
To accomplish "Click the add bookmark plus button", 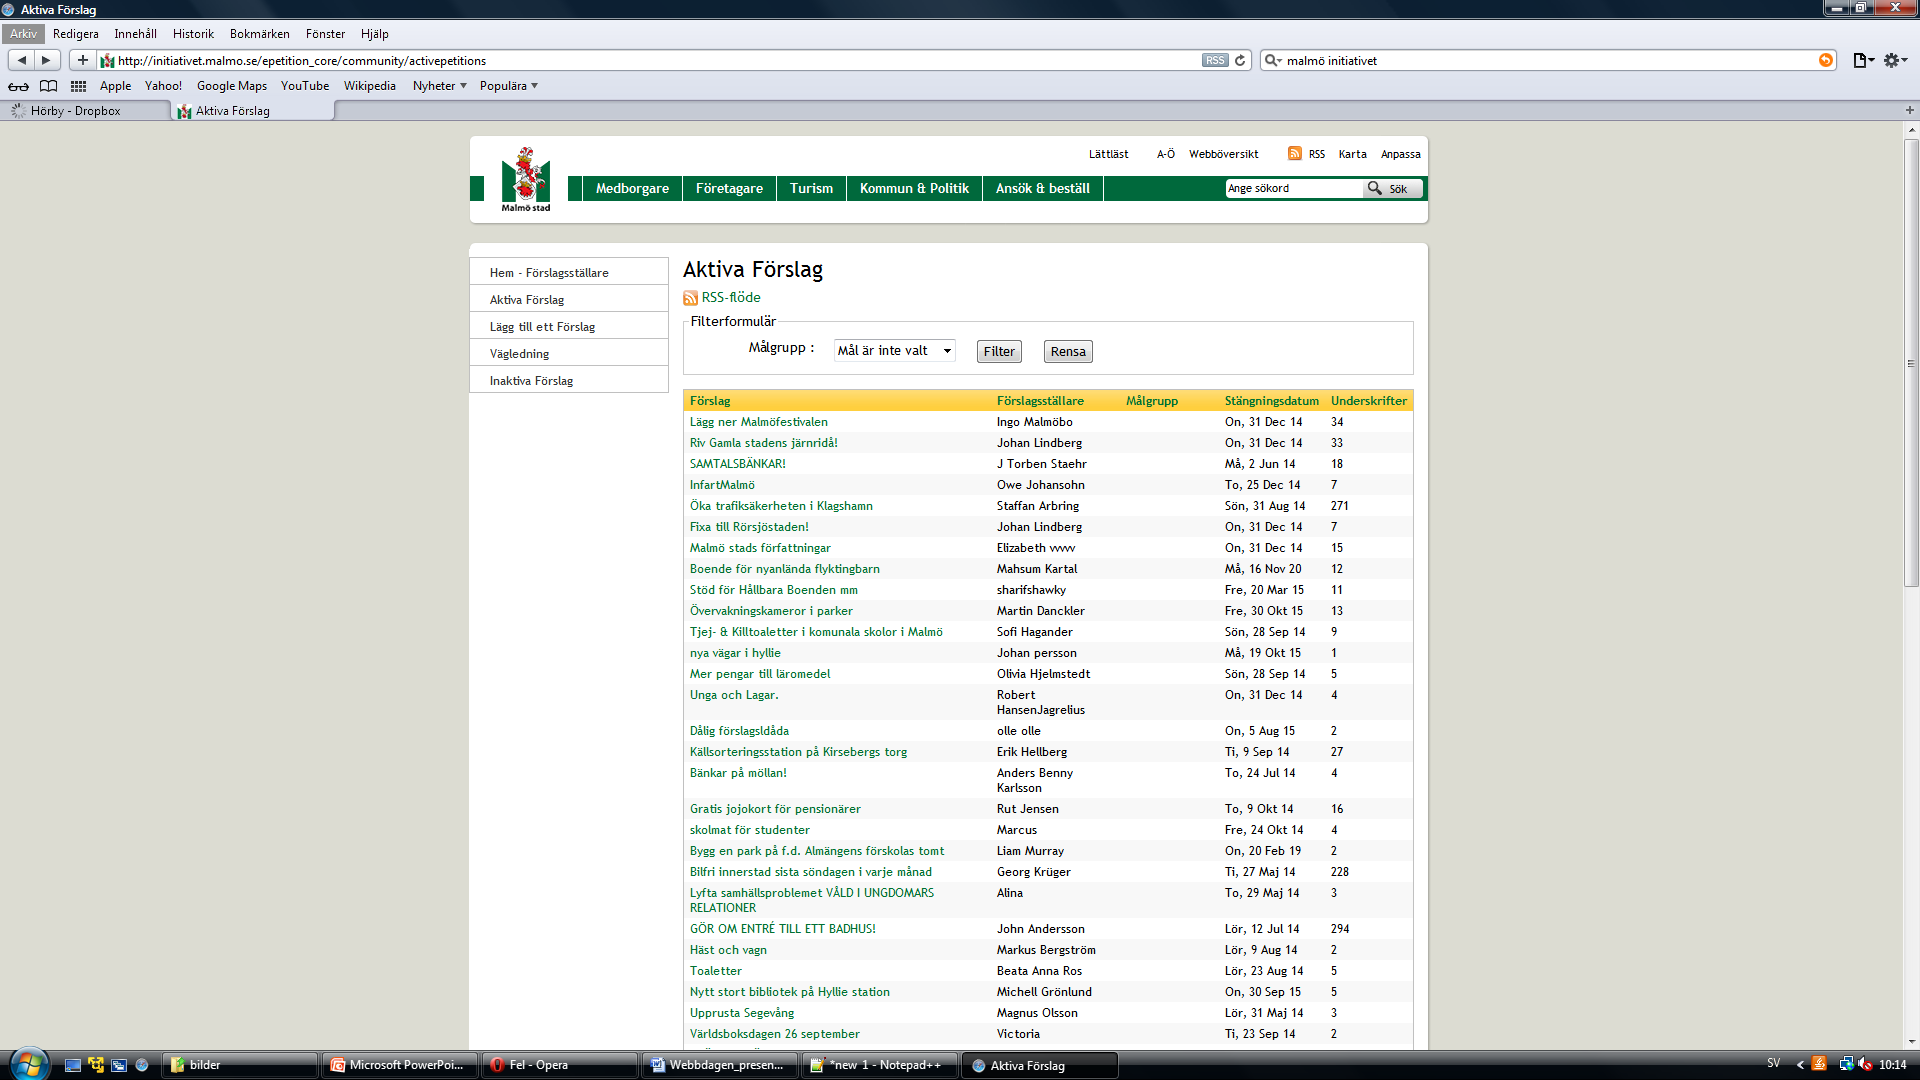I will click(83, 61).
